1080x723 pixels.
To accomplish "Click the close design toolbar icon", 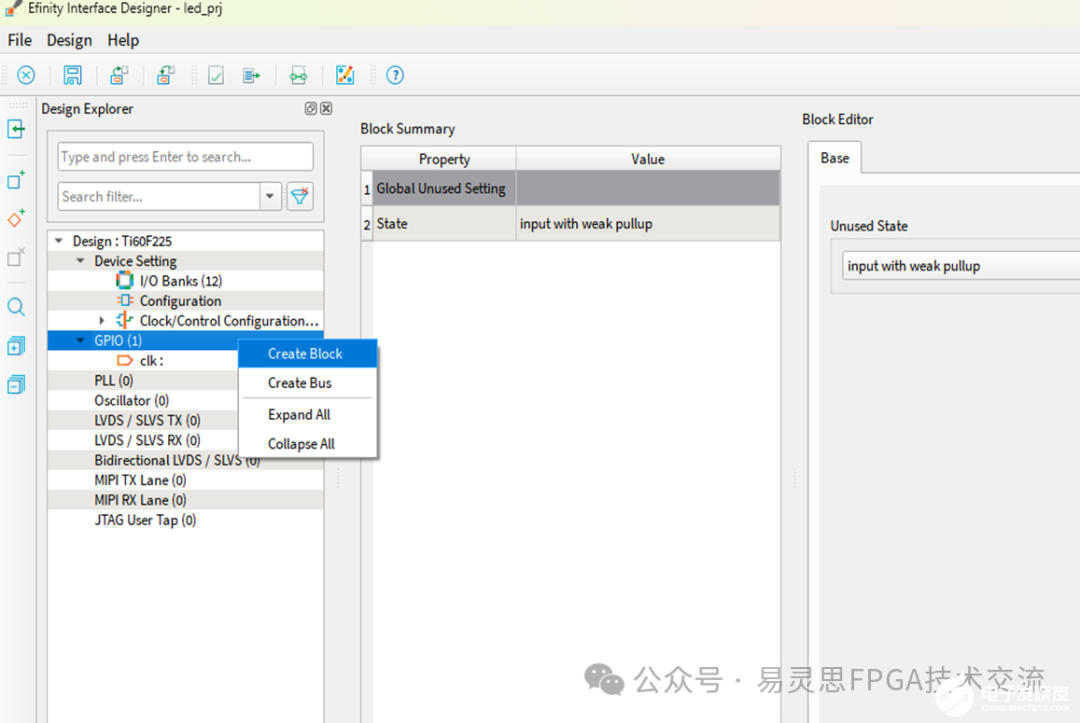I will click(26, 75).
